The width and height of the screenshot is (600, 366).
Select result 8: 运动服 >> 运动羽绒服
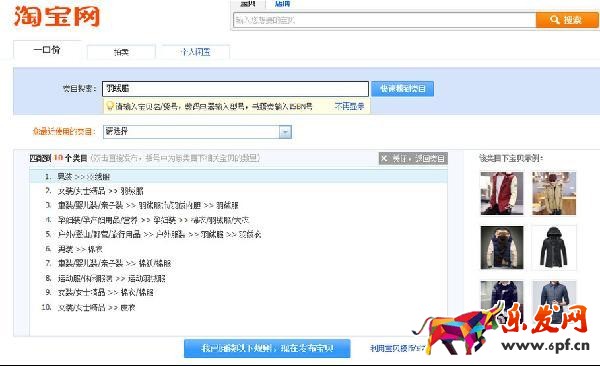click(x=238, y=278)
